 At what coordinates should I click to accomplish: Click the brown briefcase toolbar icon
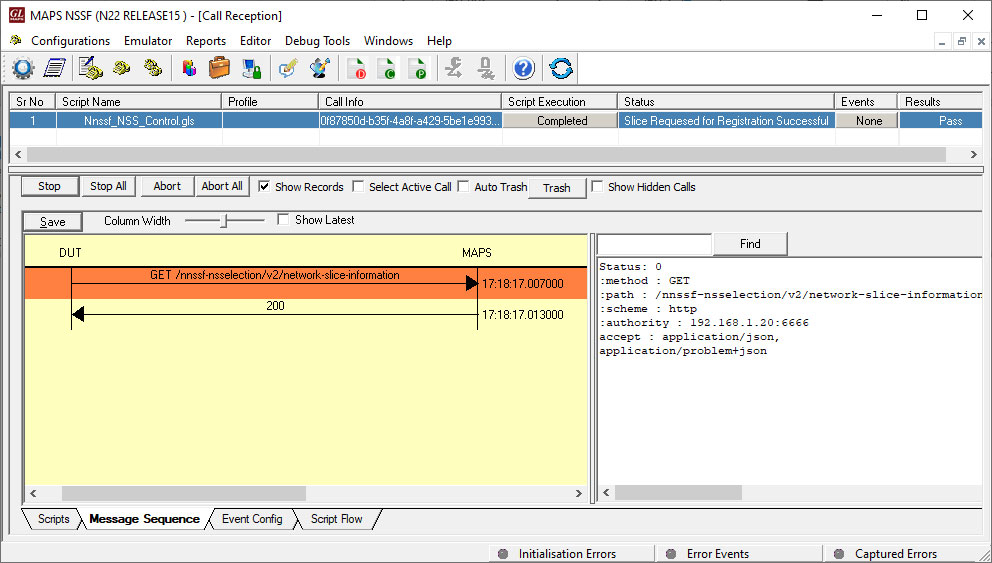coord(220,68)
